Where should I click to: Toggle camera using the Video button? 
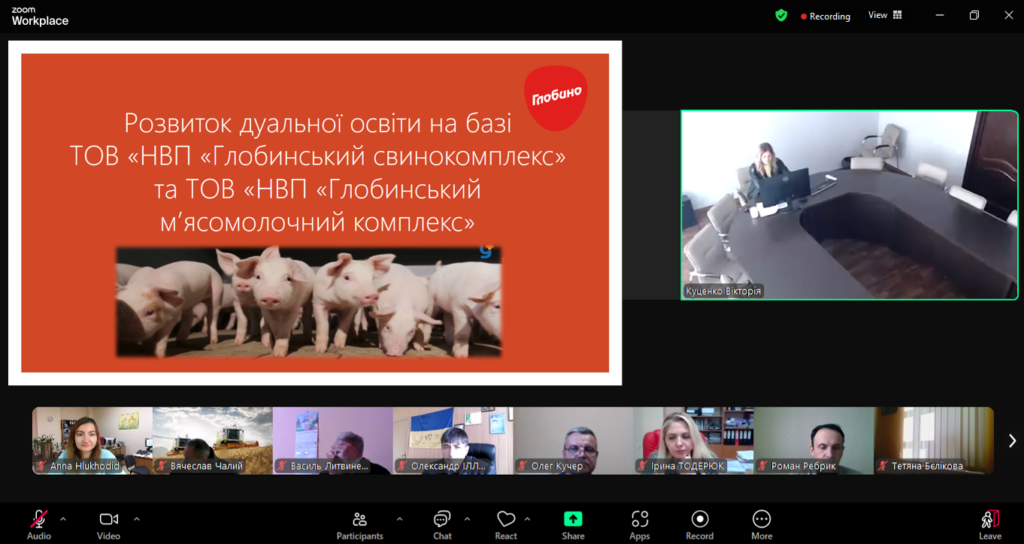(x=108, y=522)
